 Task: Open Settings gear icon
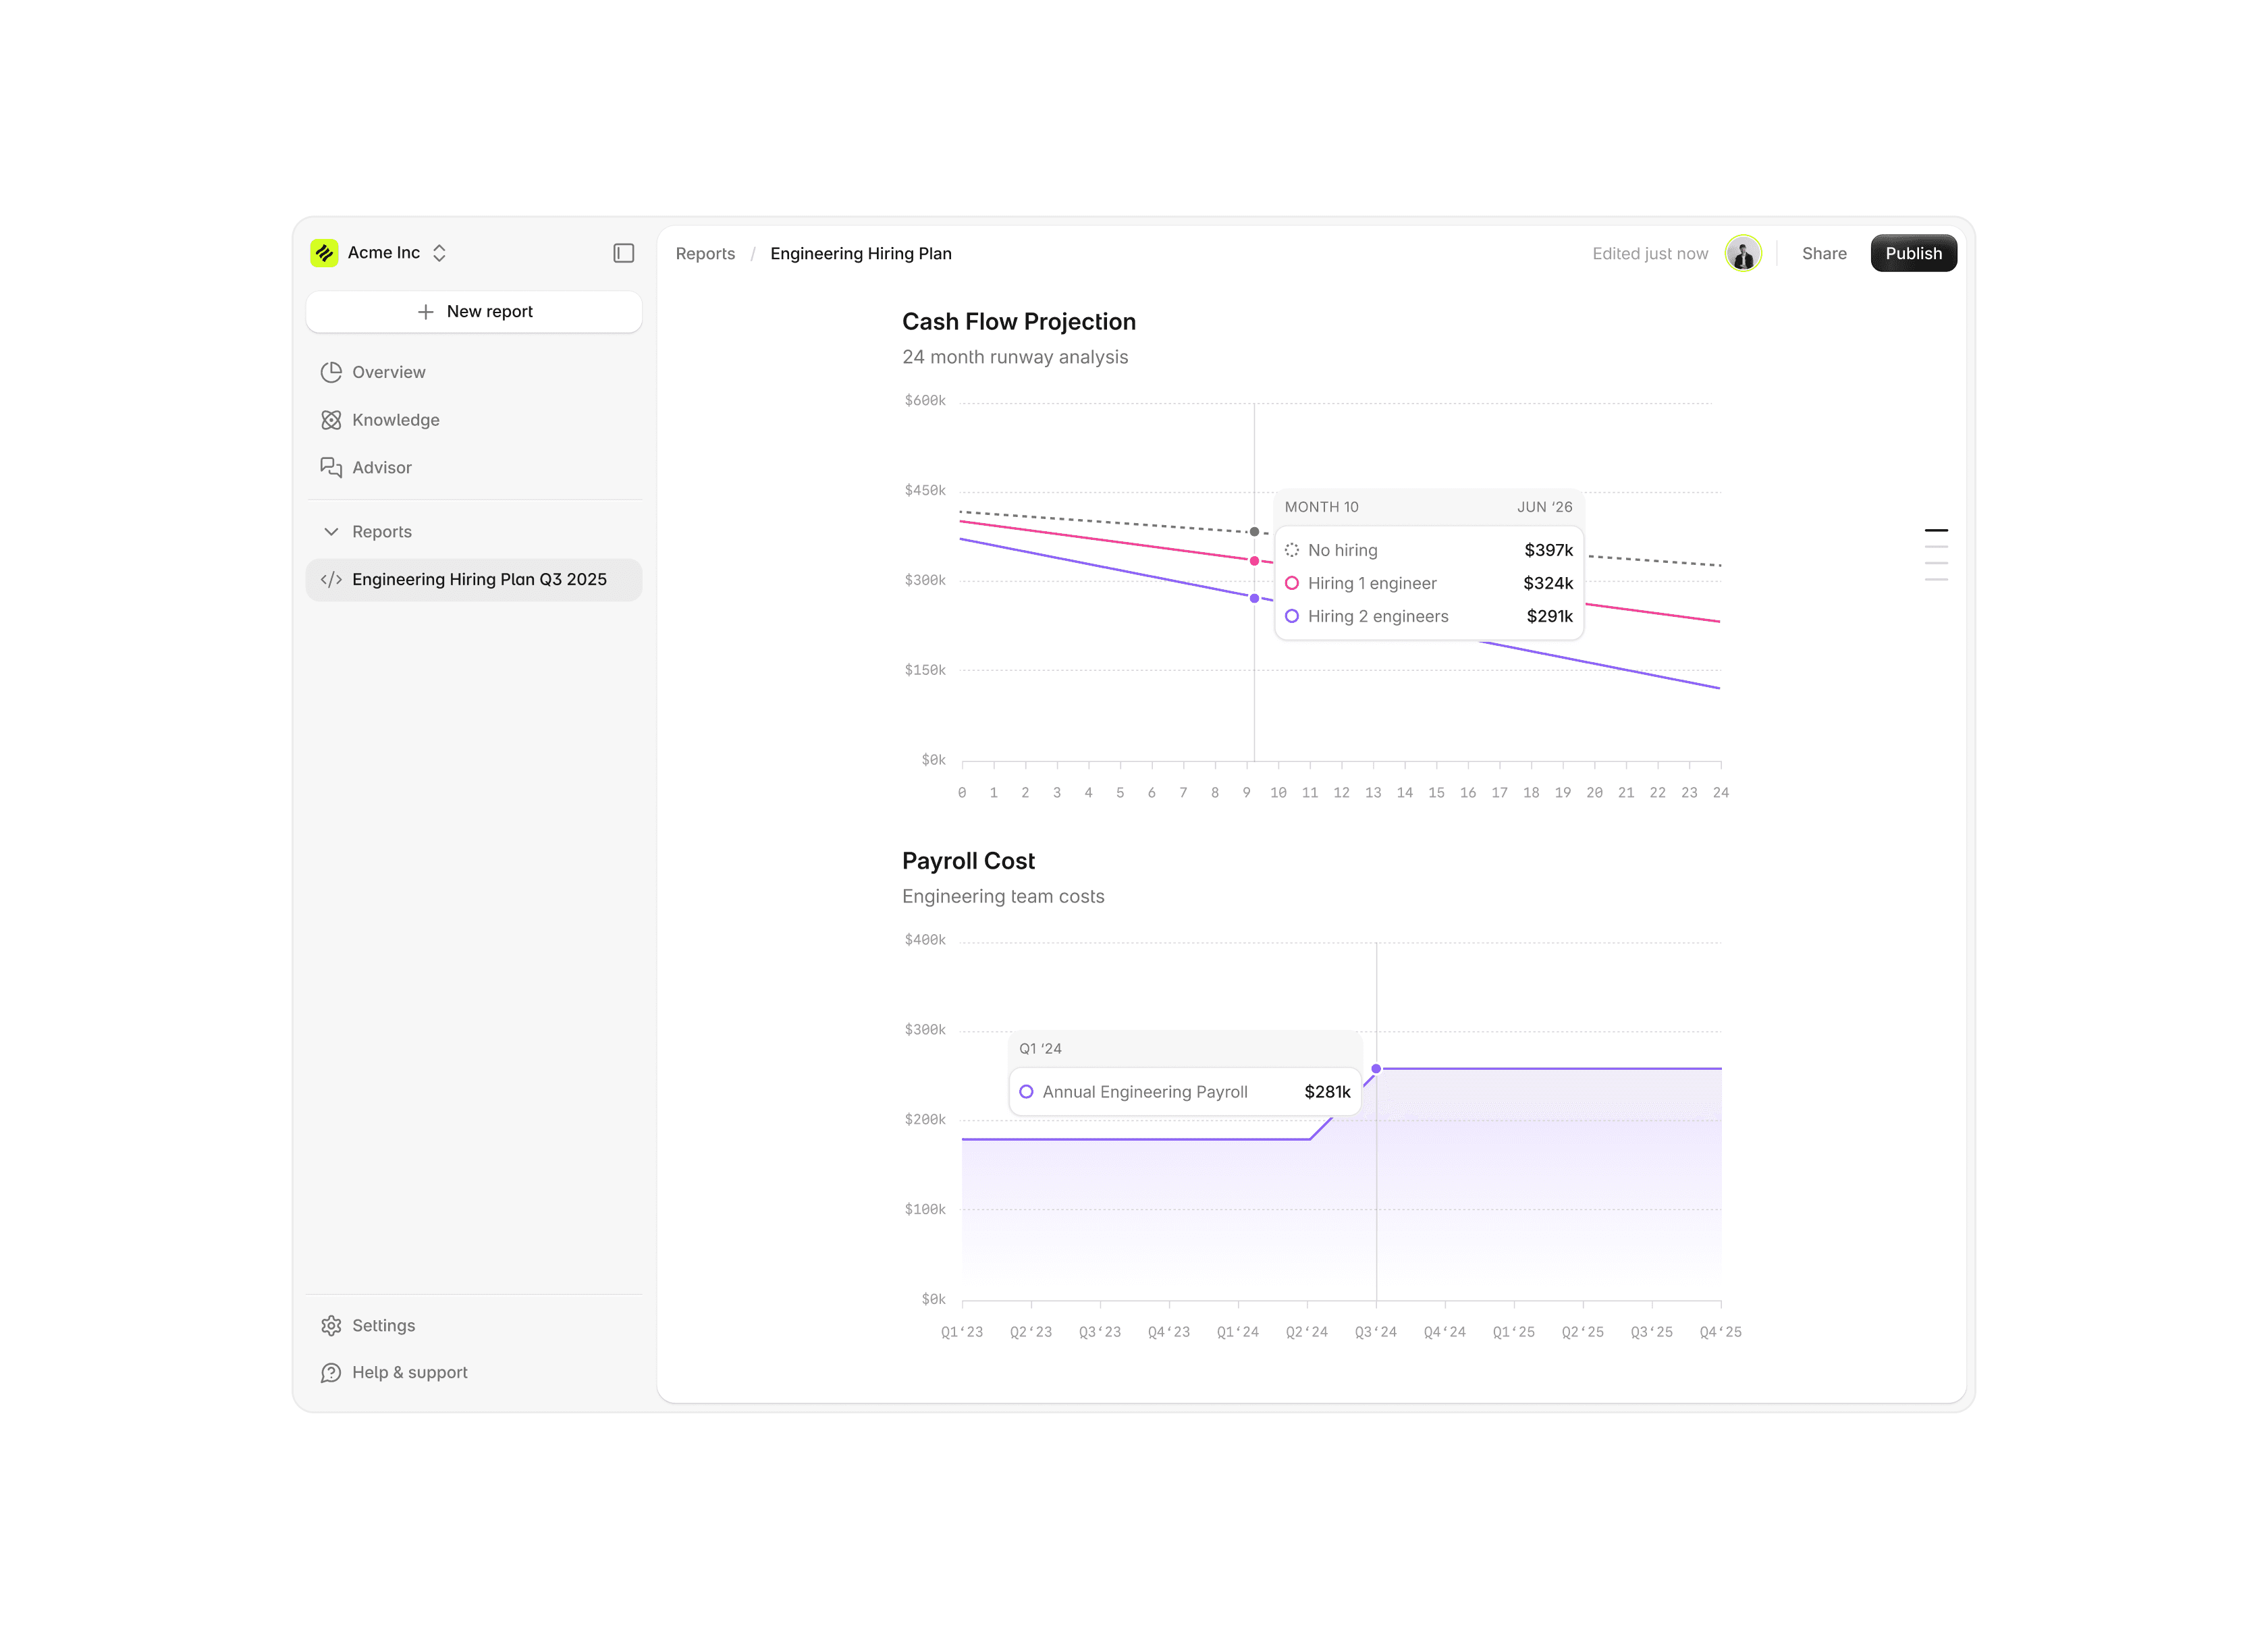tap(331, 1325)
